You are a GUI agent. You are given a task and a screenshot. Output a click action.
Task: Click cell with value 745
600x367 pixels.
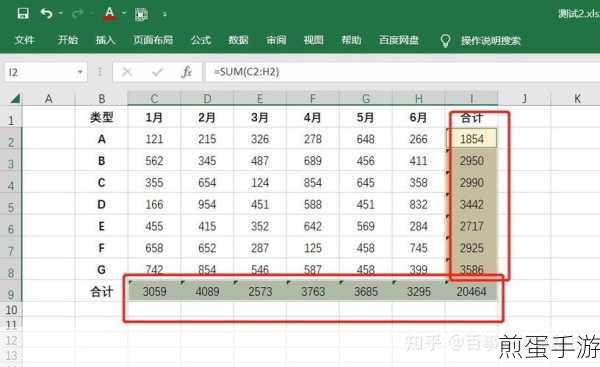coord(419,248)
